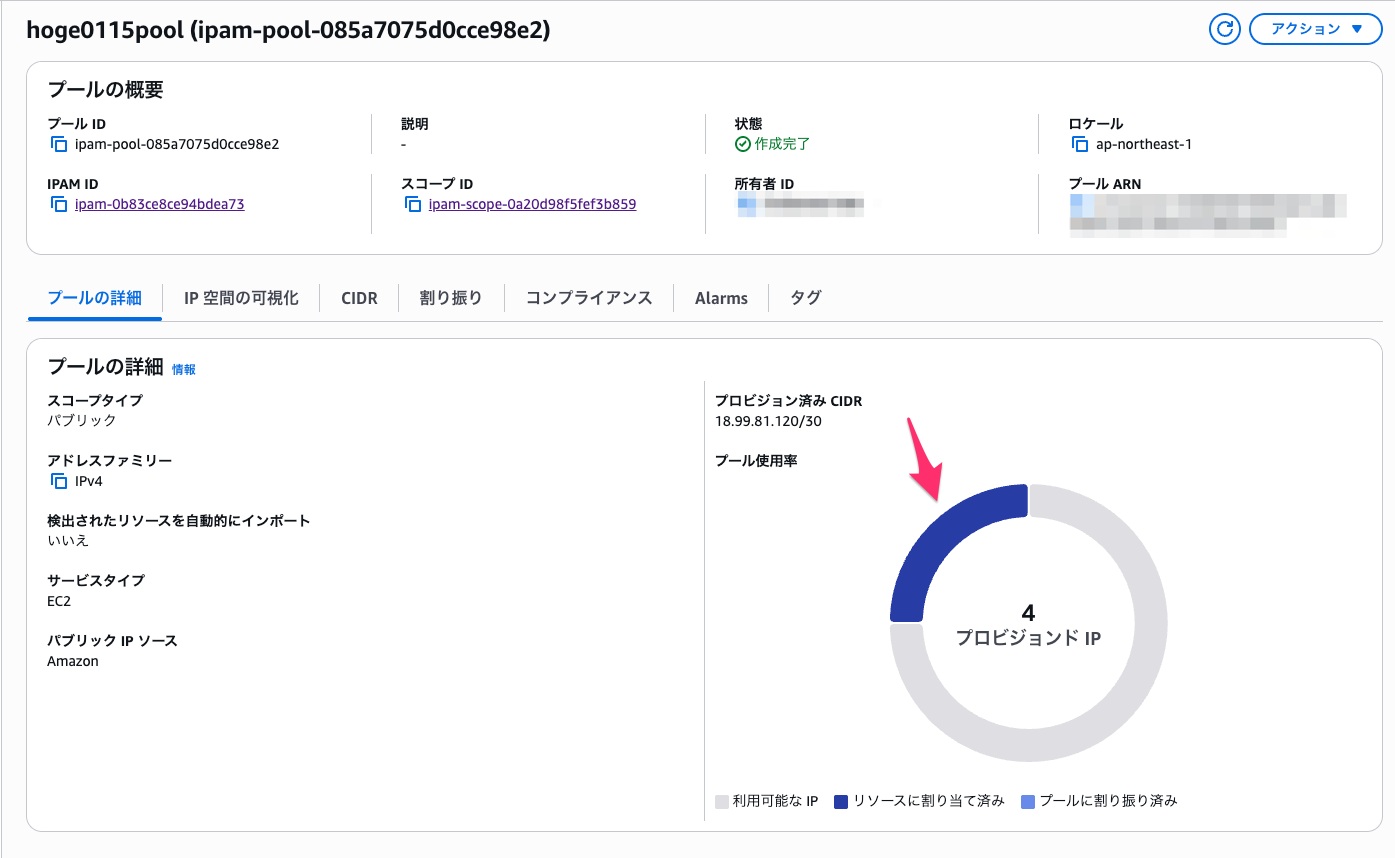Go to the Alarms tab
This screenshot has width=1395, height=858.
tap(721, 298)
